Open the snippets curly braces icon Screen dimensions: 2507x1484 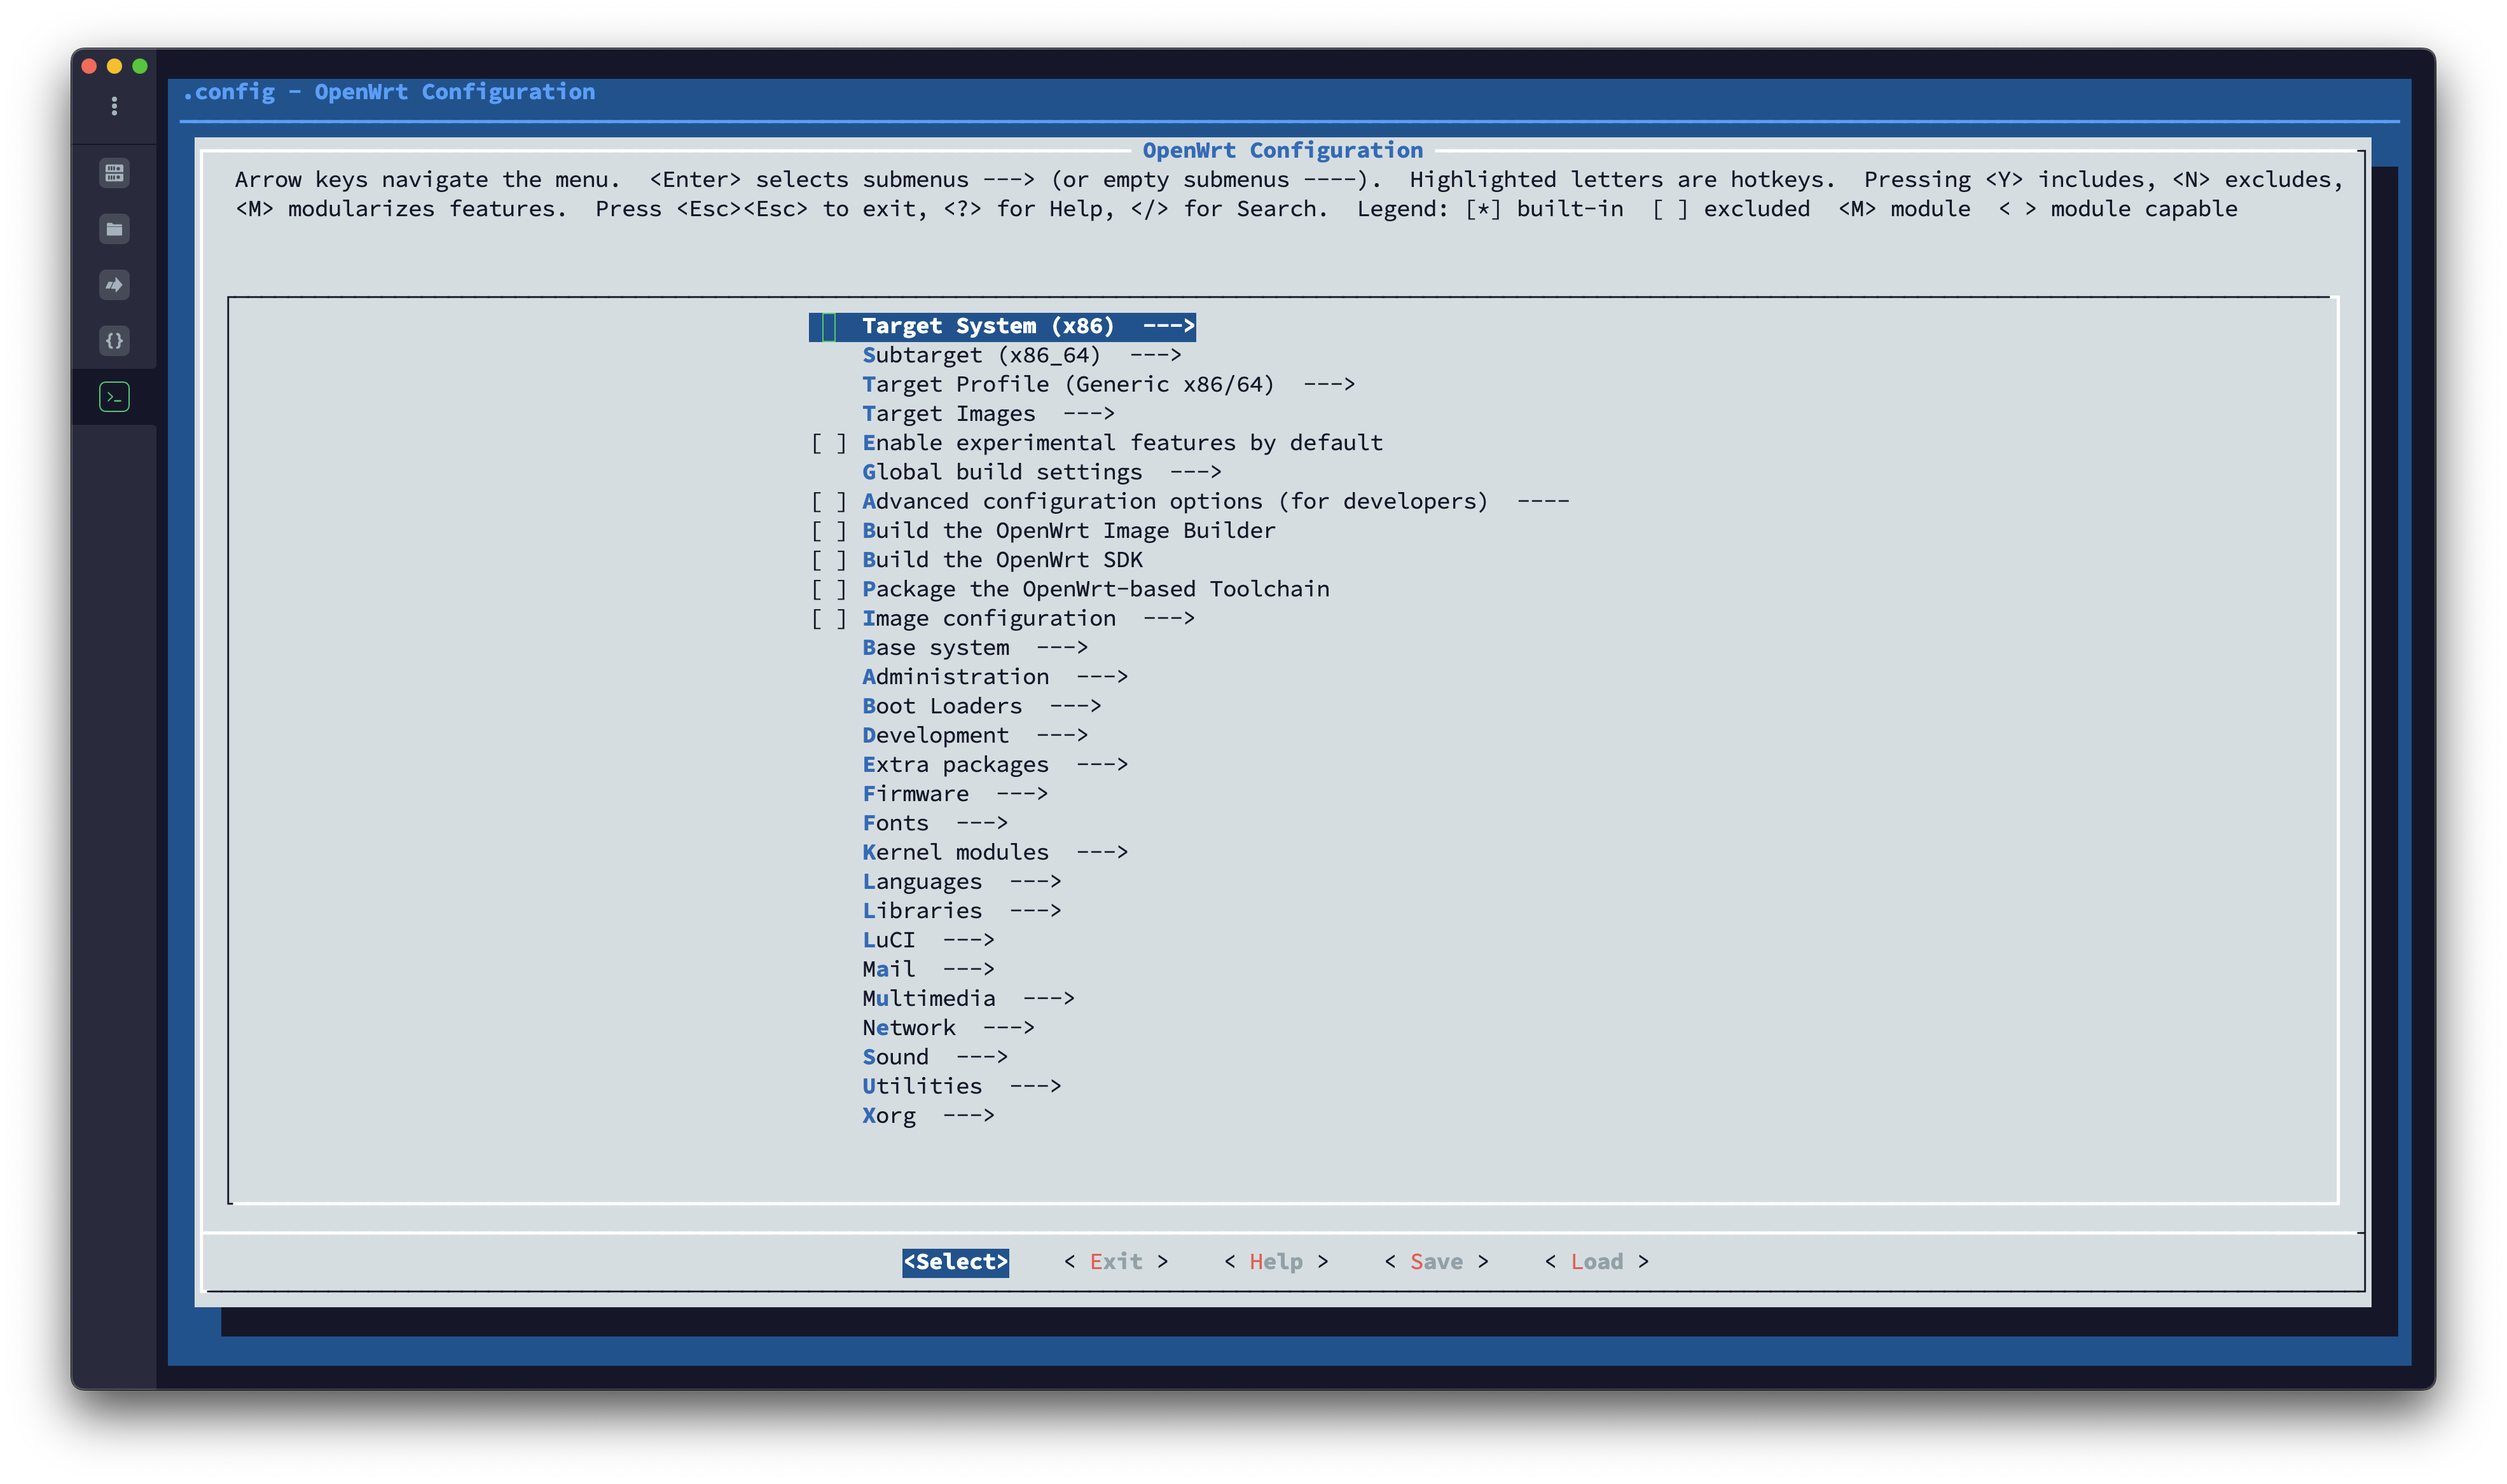(114, 341)
